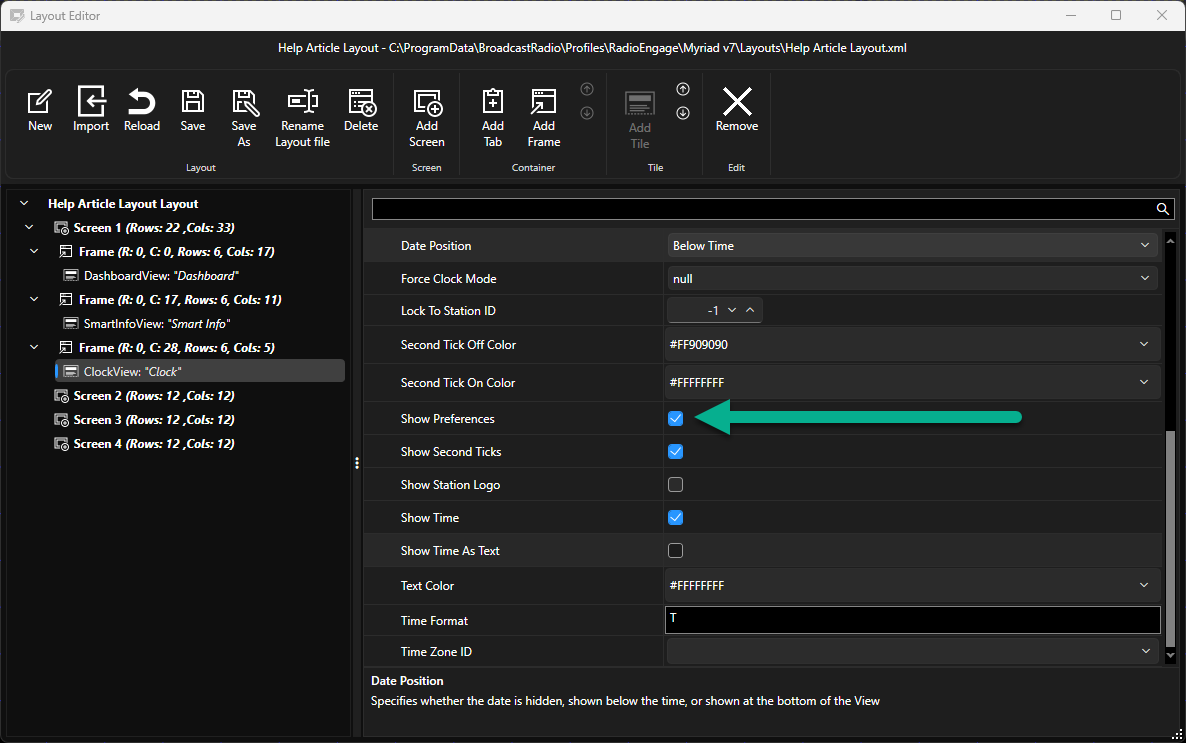This screenshot has height=743, width=1186.
Task: Click the Time Format text field
Action: pos(912,620)
